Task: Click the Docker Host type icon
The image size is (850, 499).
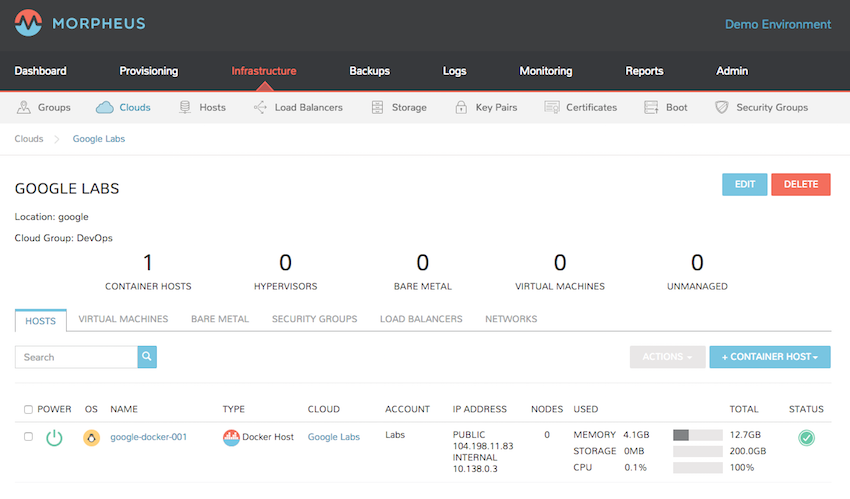Action: [x=231, y=437]
